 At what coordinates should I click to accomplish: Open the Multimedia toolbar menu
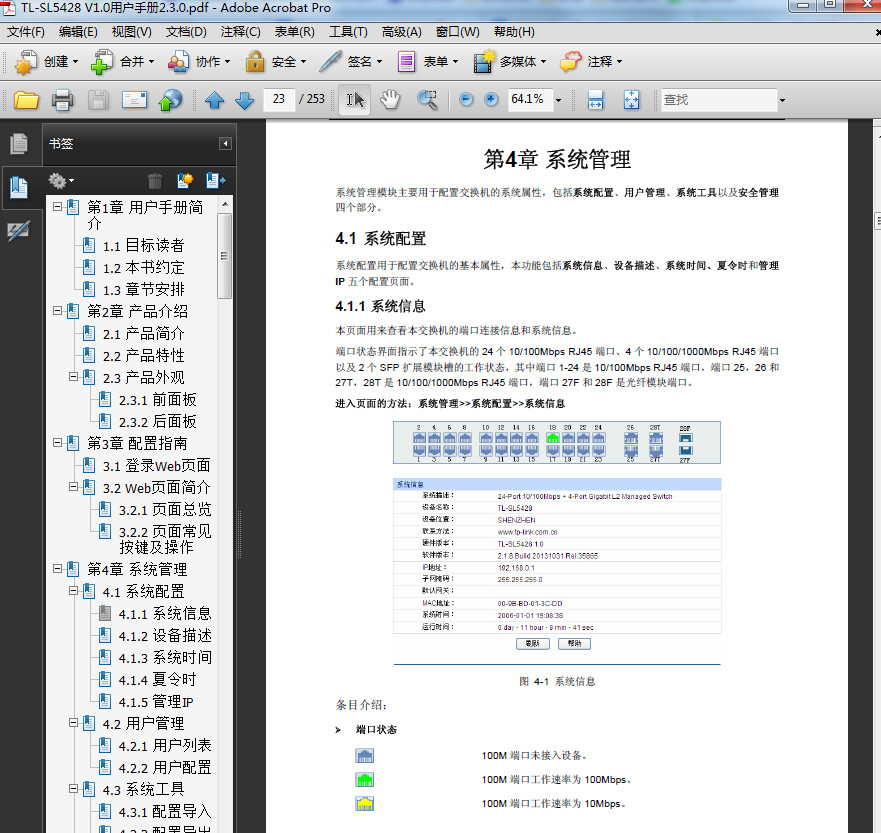click(509, 62)
